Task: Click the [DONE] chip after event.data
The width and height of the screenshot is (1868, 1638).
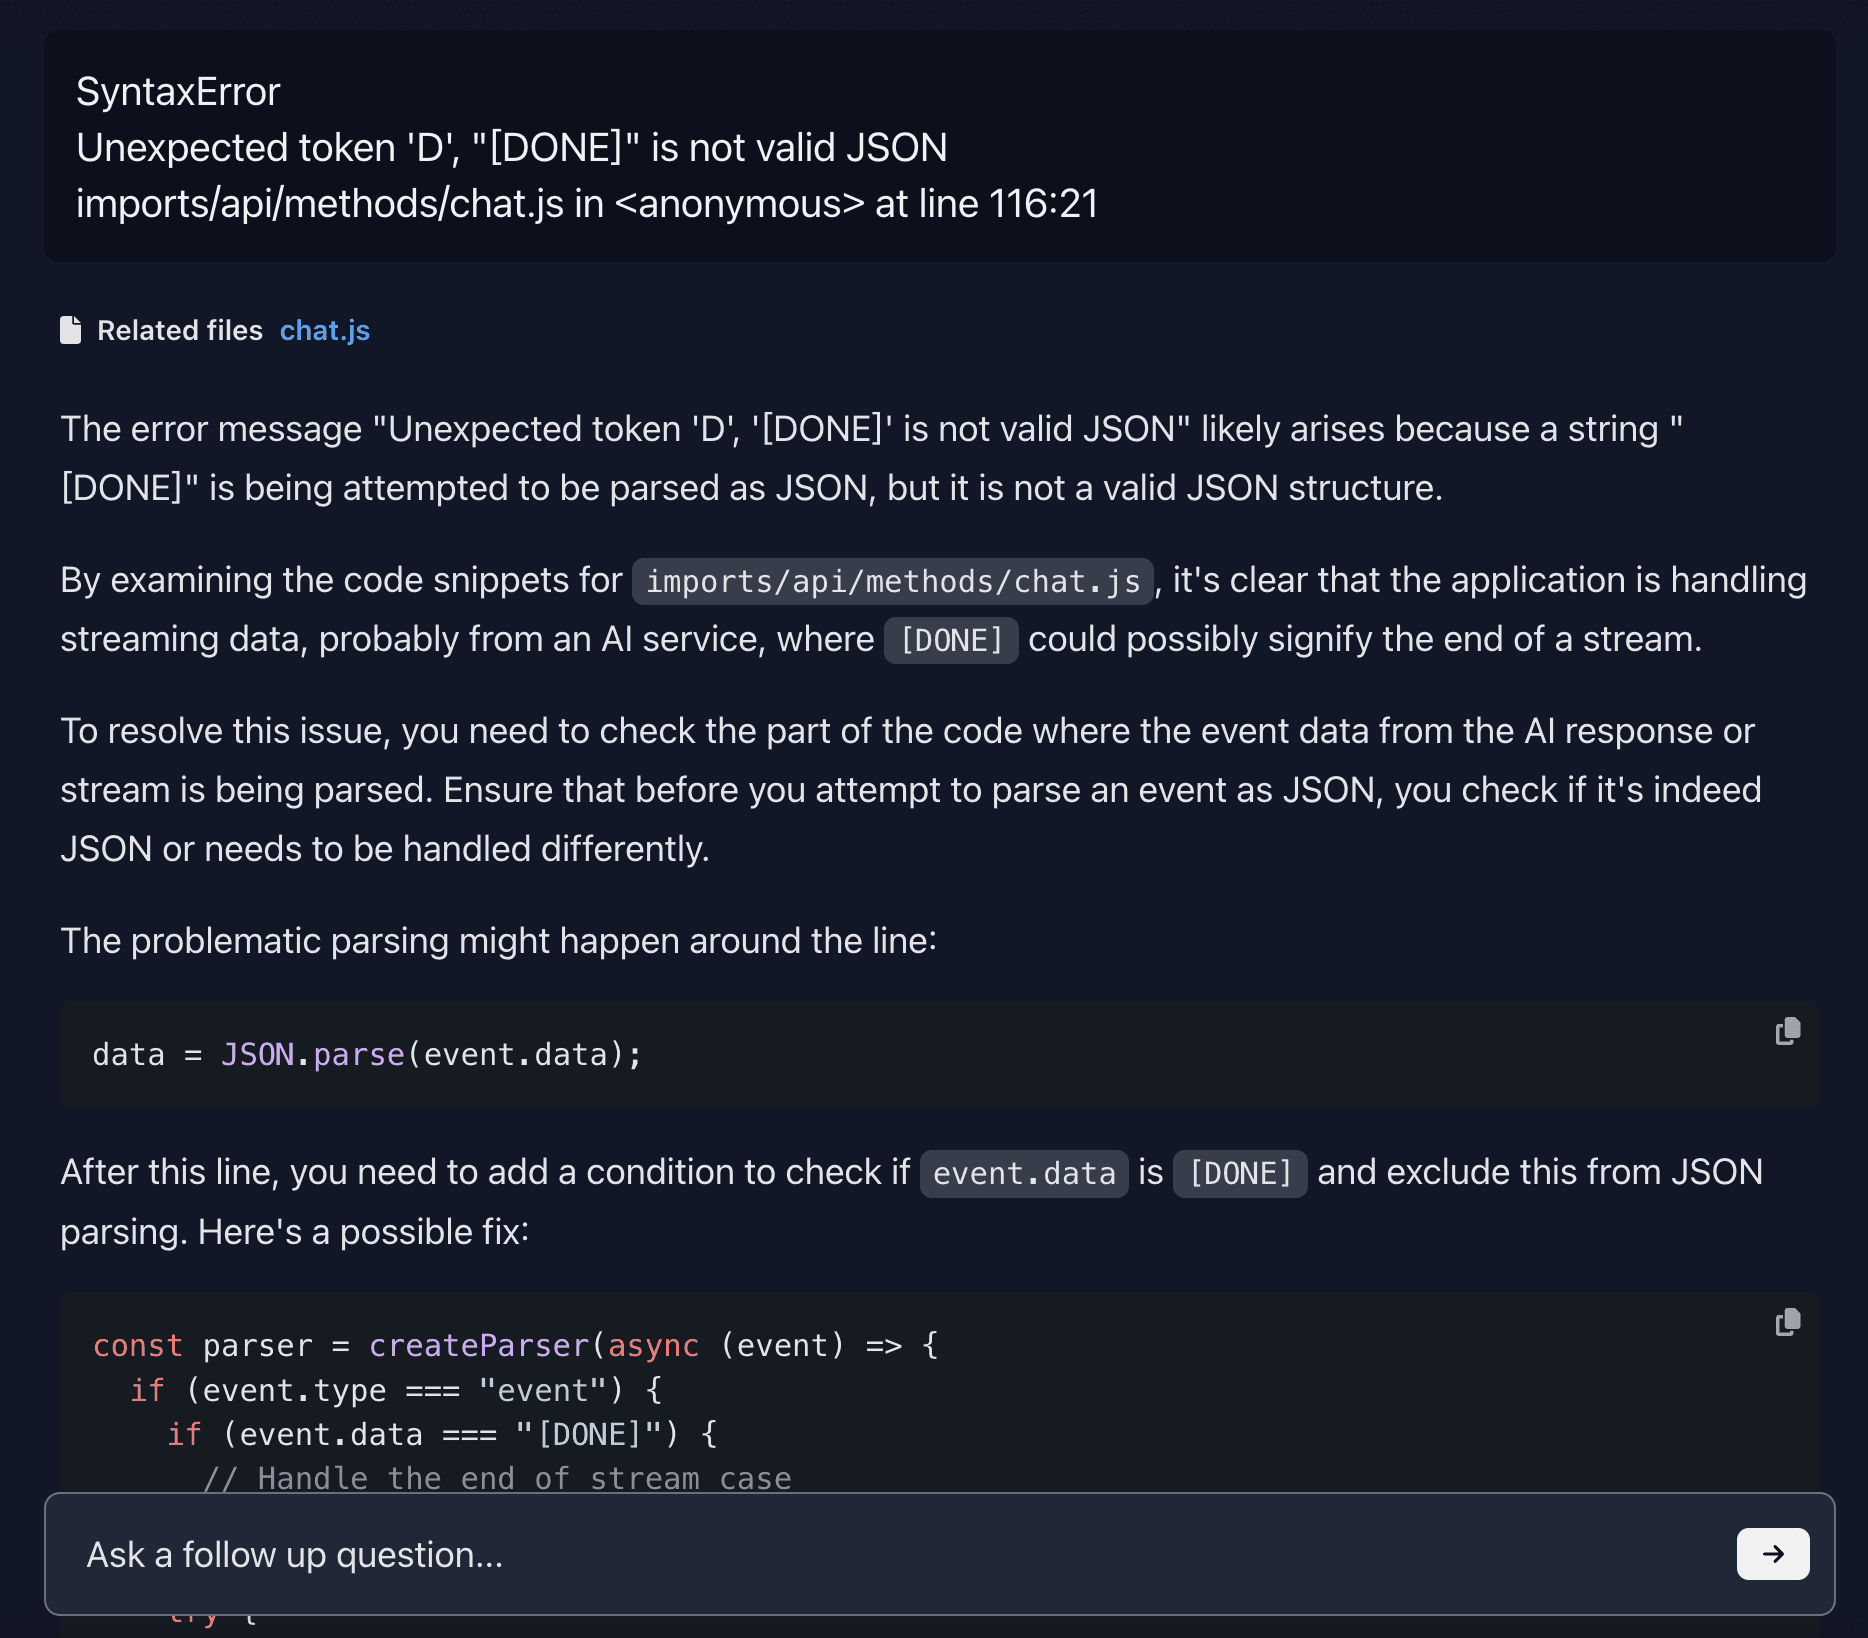Action: pos(1239,1173)
